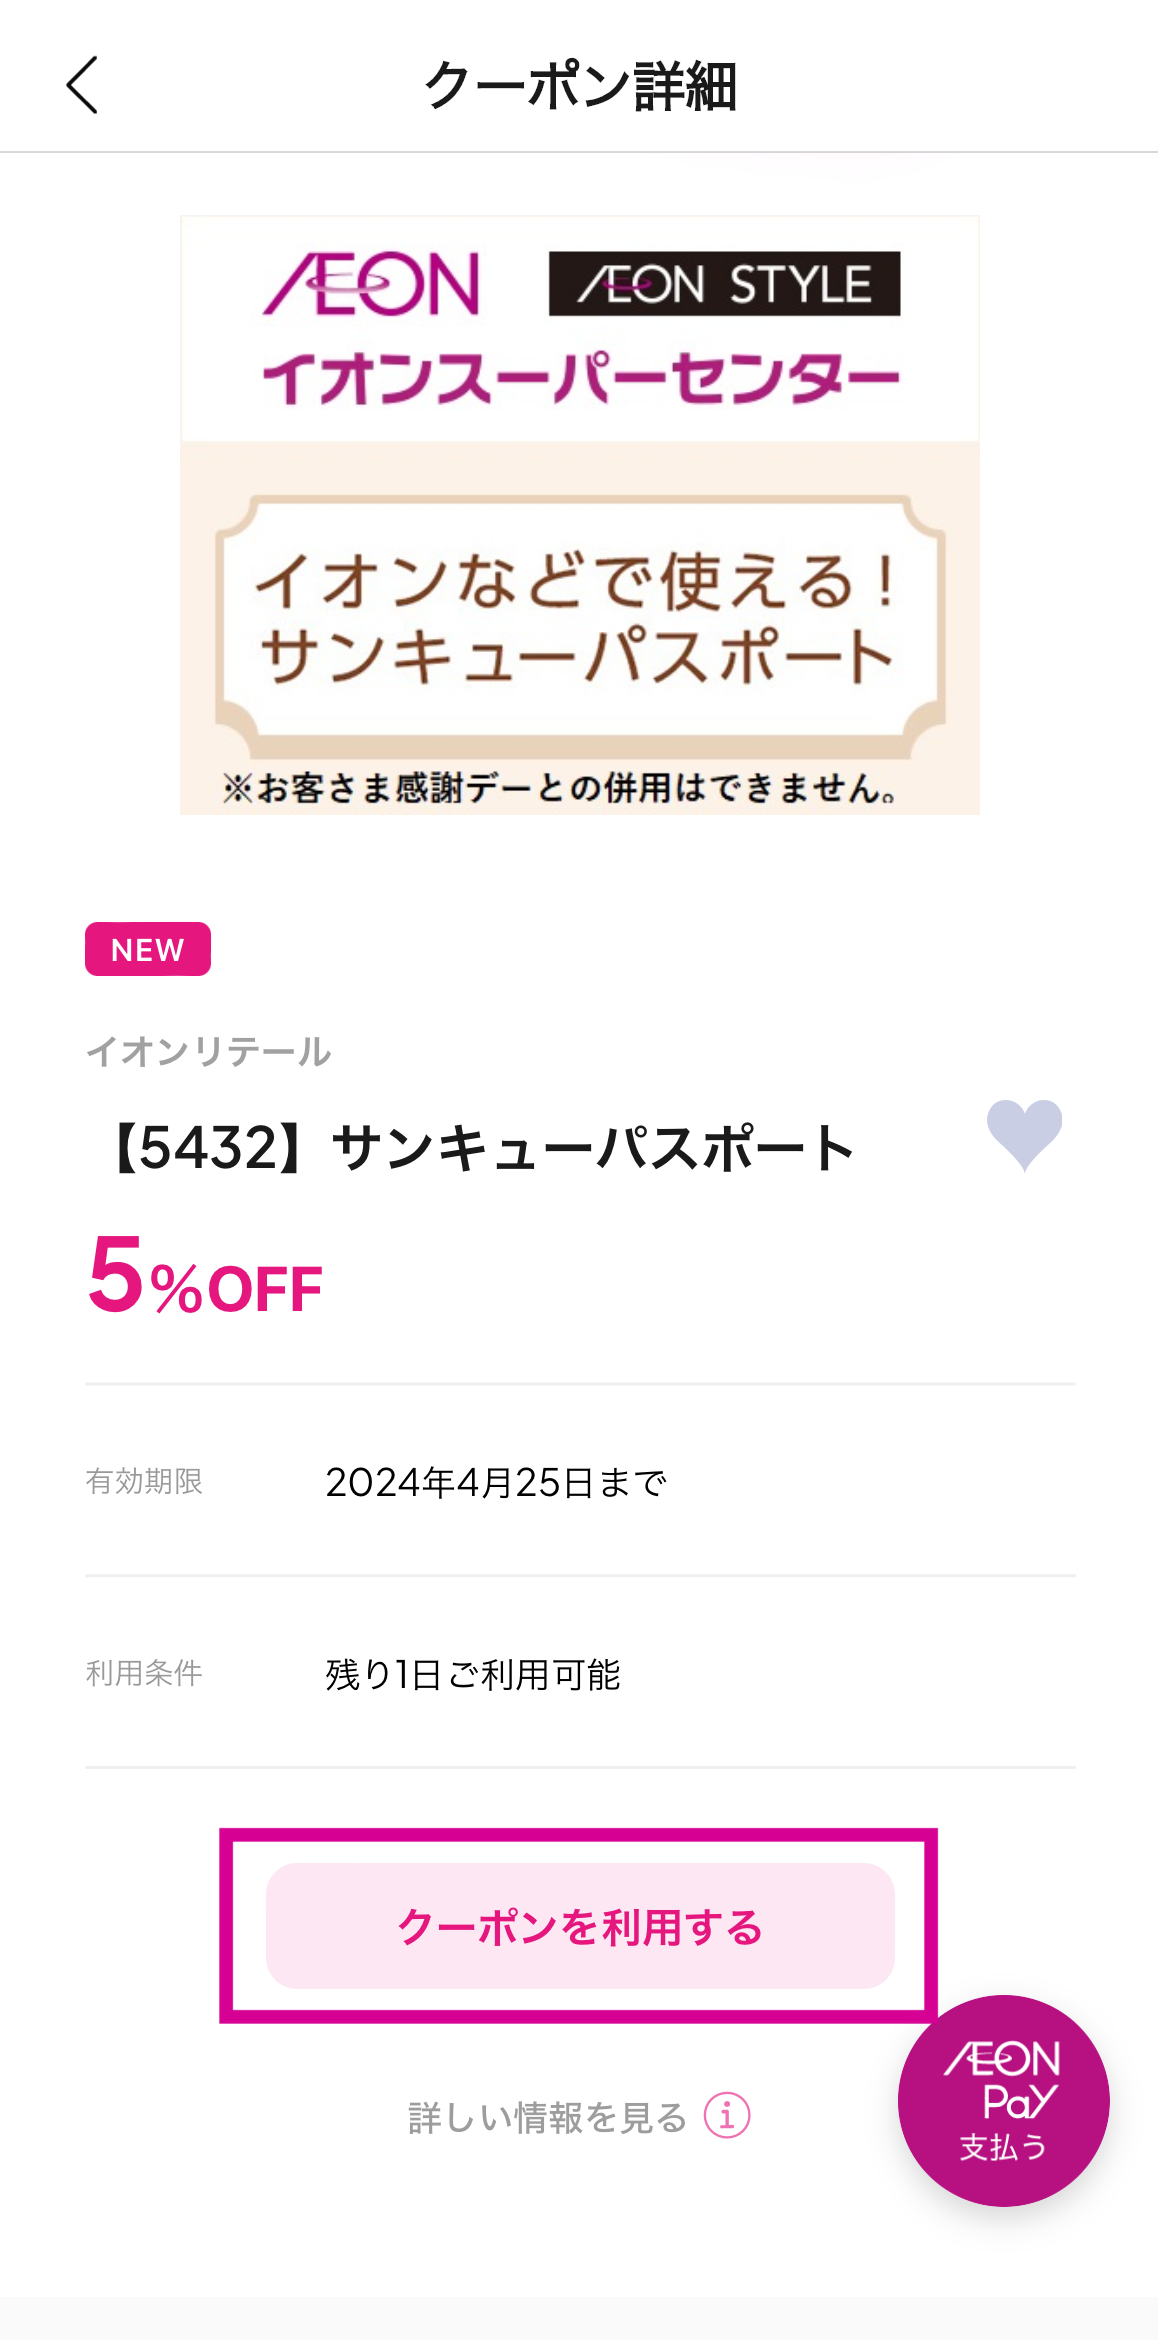Open the 詳しい情報を見る link
Screen dimensions: 1158x2340
coord(547,2117)
